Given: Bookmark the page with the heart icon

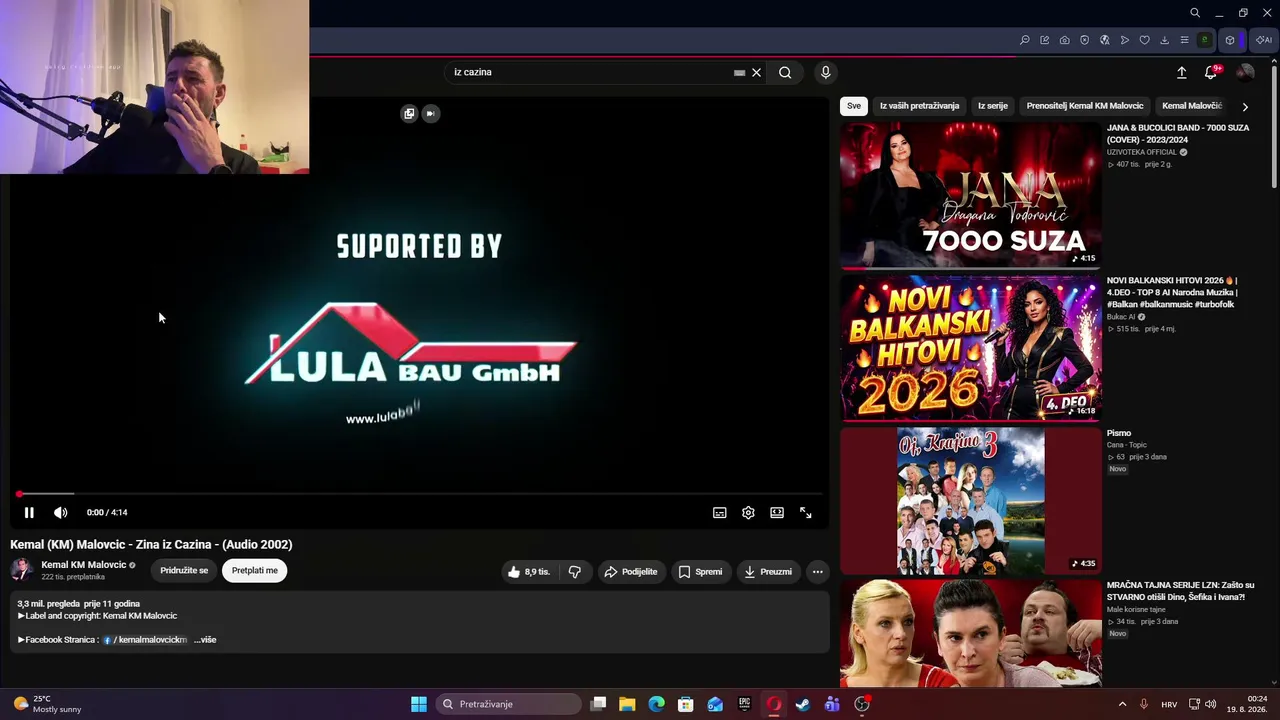Looking at the screenshot, I should 1145,40.
